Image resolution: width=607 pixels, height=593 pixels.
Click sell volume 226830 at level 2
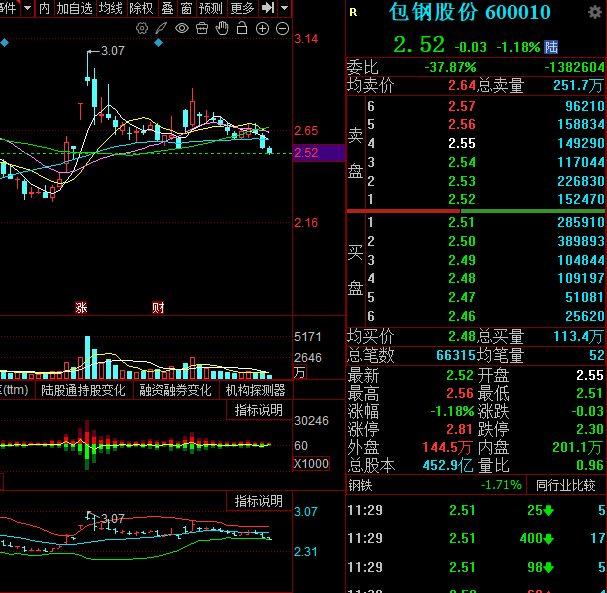click(x=580, y=181)
